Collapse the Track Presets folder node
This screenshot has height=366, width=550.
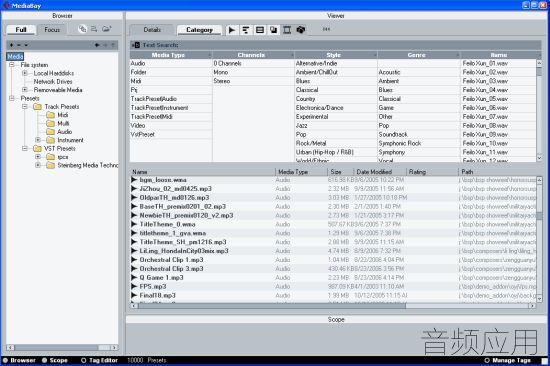point(25,107)
